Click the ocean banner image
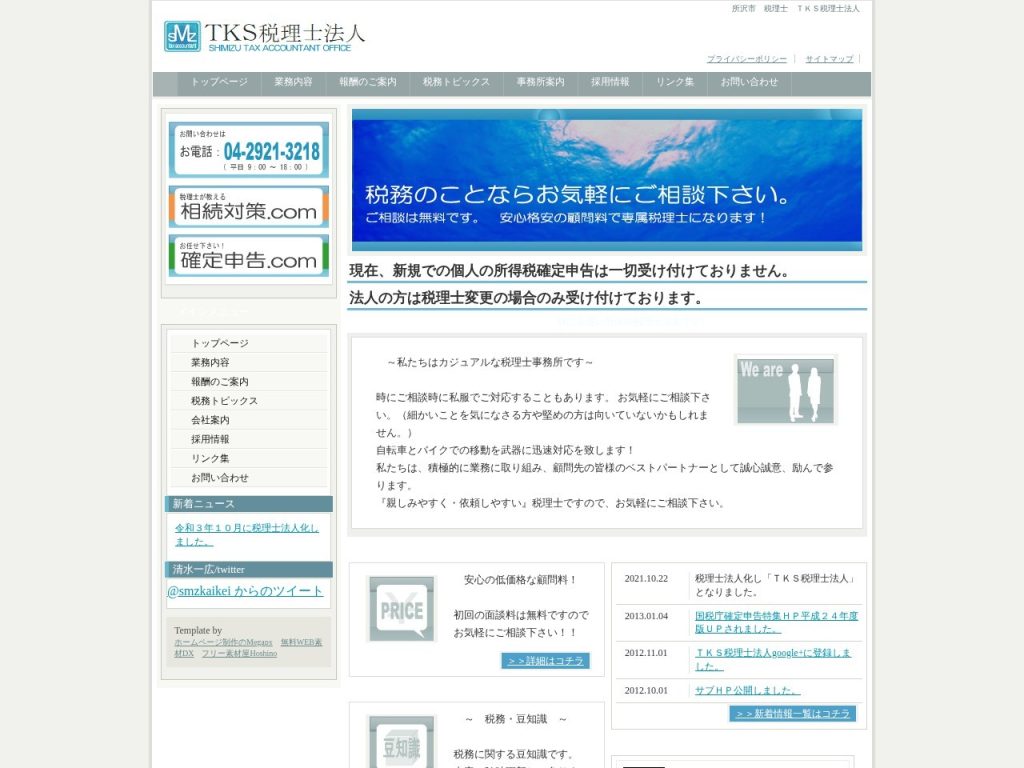Viewport: 1024px width, 768px height. pyautogui.click(x=607, y=180)
